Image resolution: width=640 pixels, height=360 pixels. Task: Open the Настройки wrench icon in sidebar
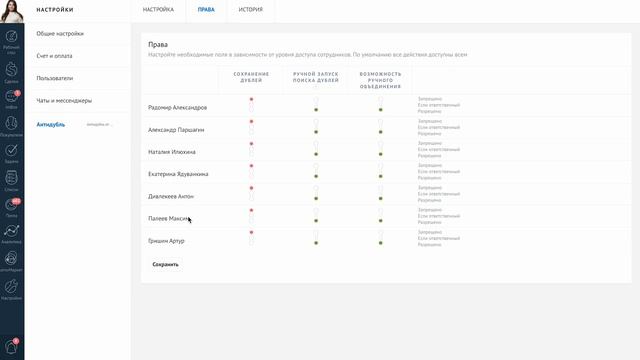(x=11, y=286)
